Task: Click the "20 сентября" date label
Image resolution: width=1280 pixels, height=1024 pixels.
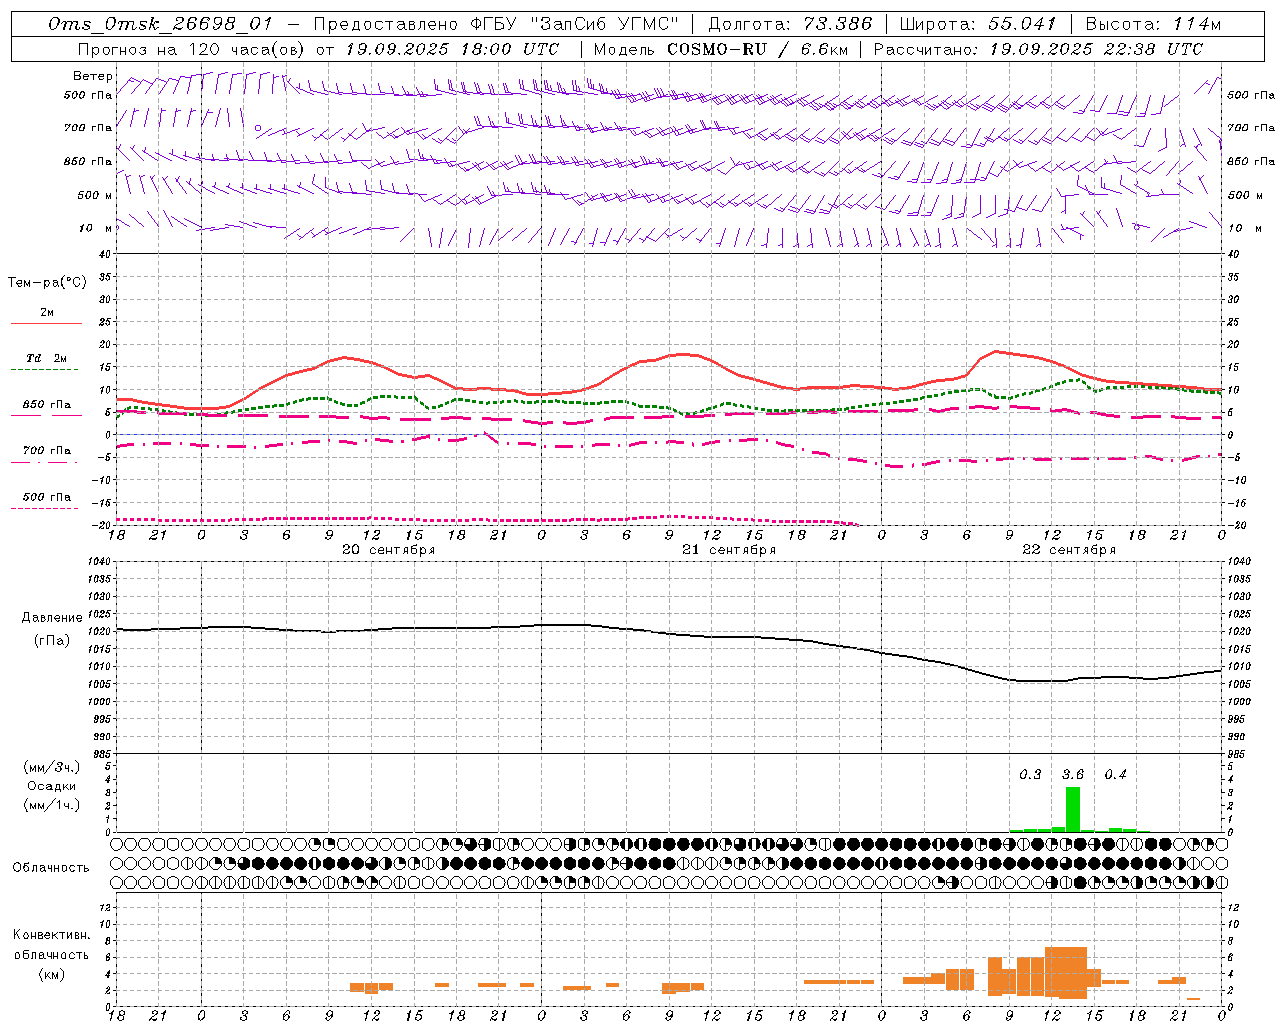Action: click(x=388, y=550)
